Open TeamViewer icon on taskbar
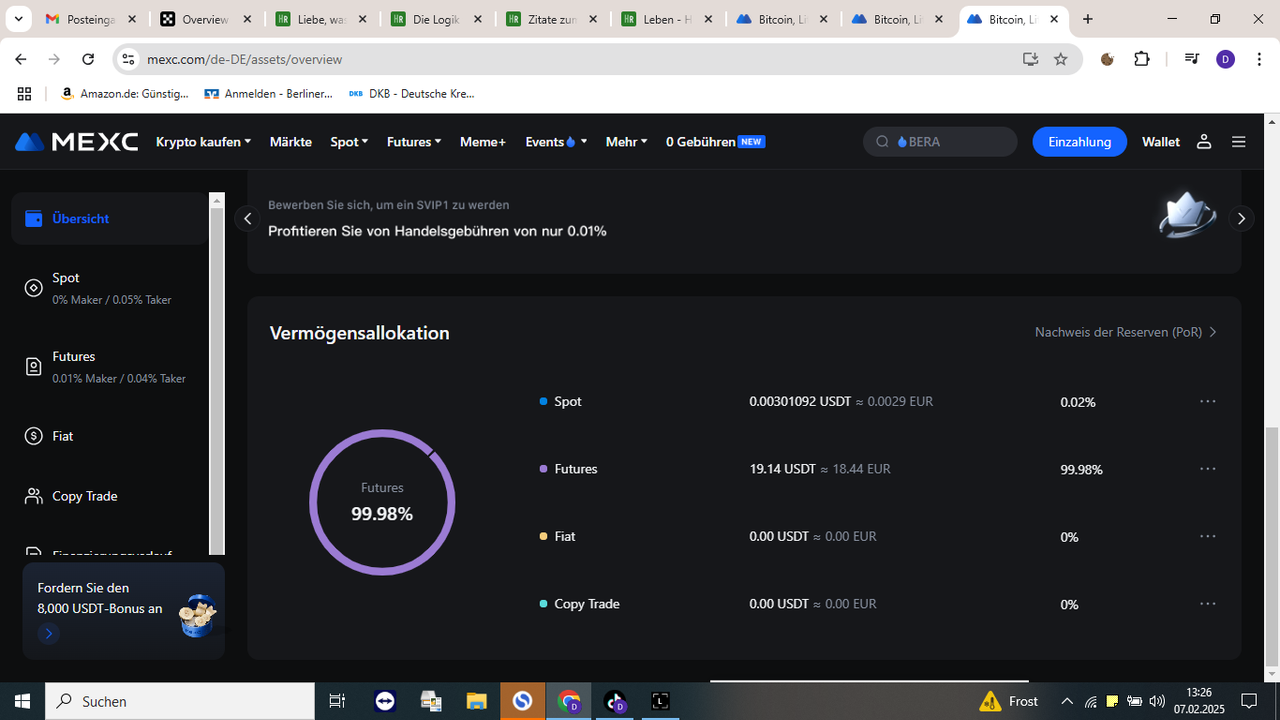The width and height of the screenshot is (1280, 720). tap(385, 701)
